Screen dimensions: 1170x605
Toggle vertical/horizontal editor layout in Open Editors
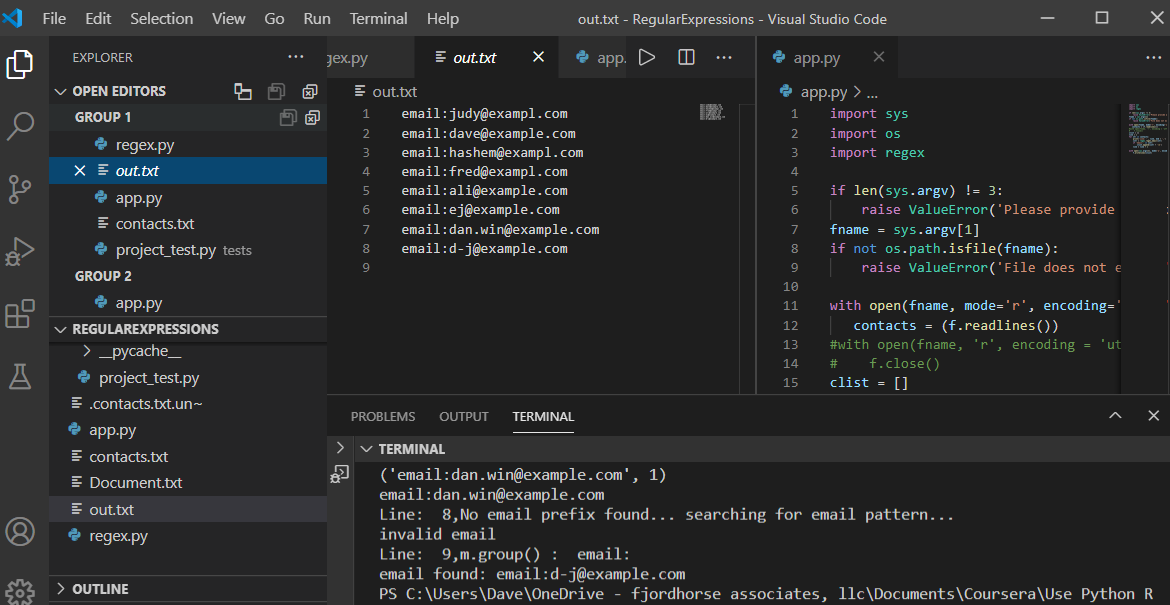click(243, 91)
